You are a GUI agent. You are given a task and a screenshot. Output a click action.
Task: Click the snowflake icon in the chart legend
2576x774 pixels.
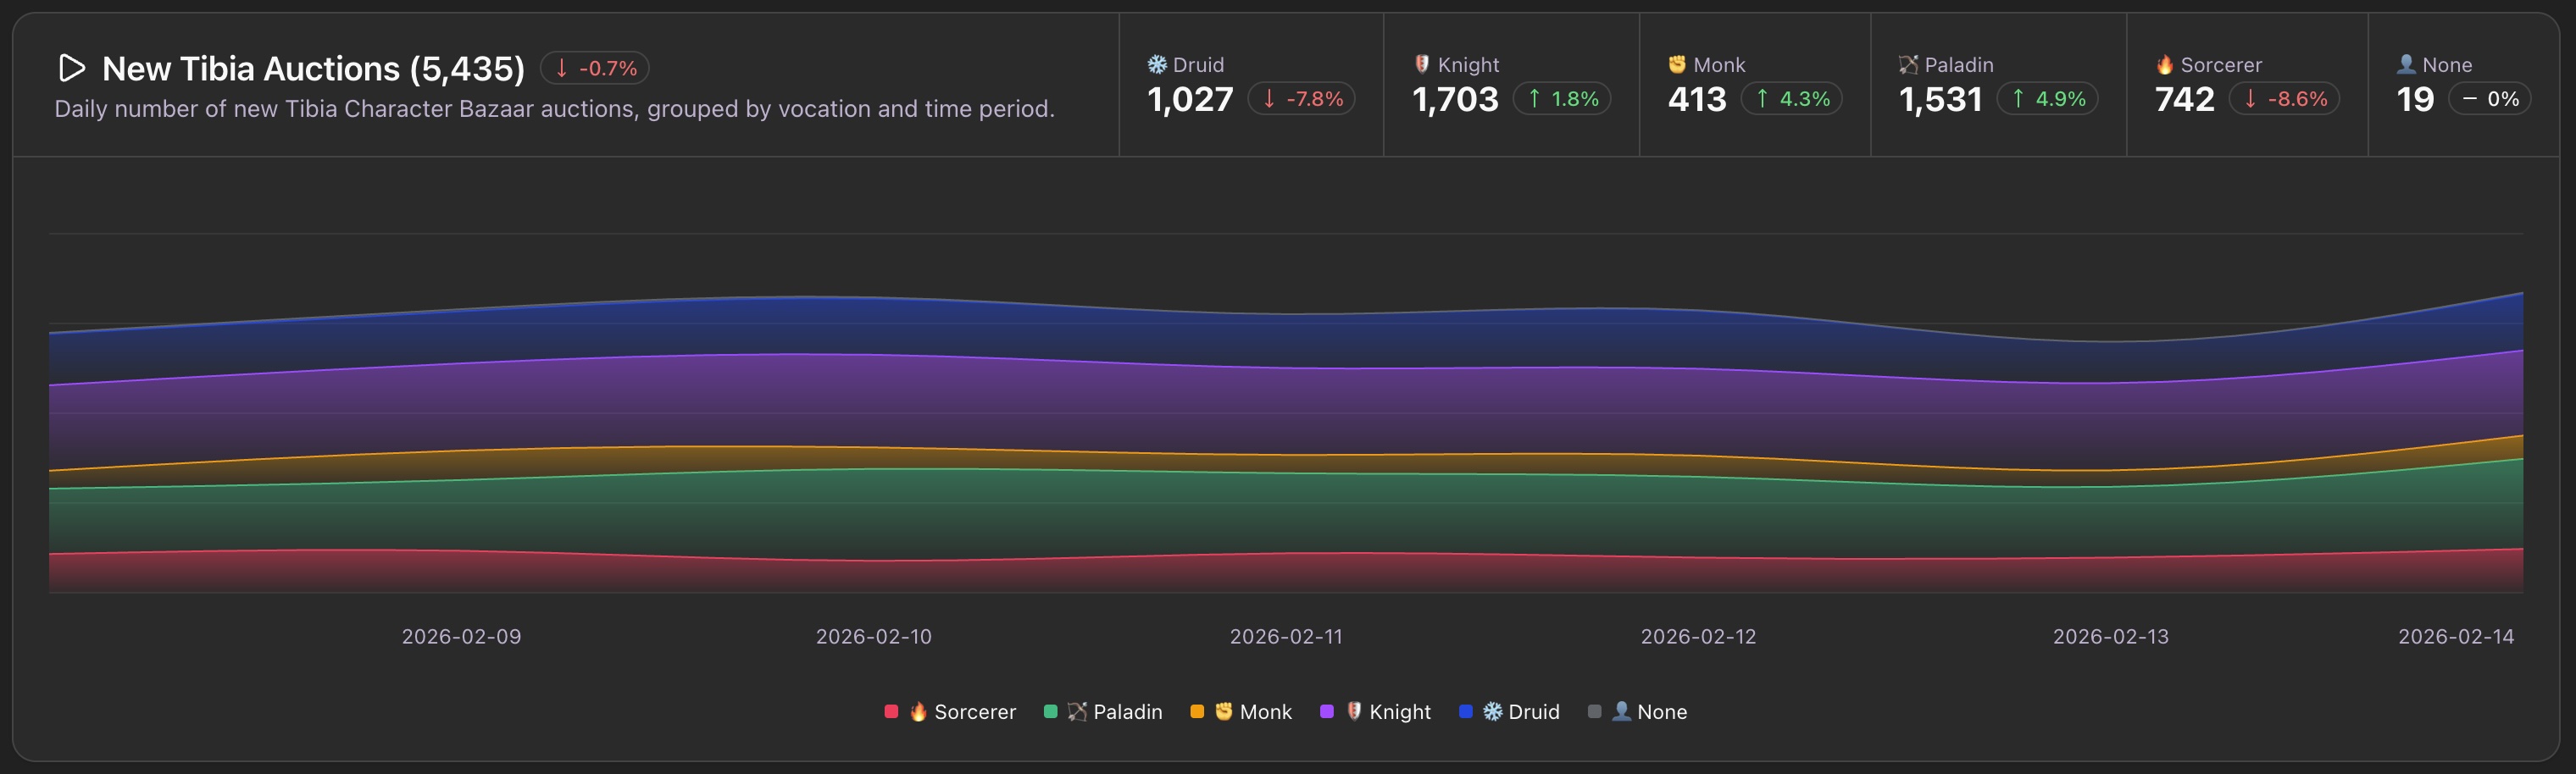coord(1493,711)
